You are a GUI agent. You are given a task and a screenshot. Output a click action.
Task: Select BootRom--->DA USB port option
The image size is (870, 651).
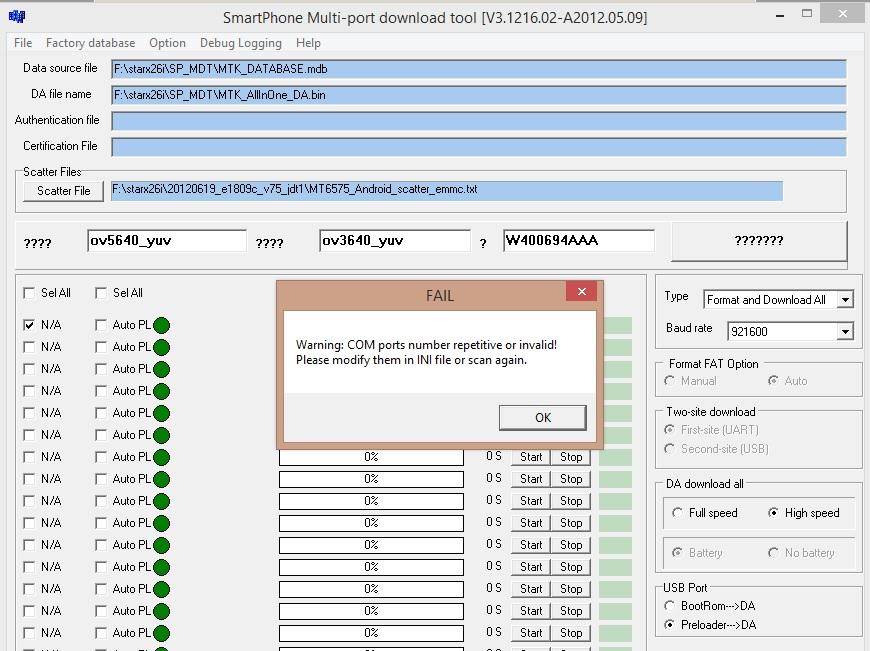click(670, 606)
